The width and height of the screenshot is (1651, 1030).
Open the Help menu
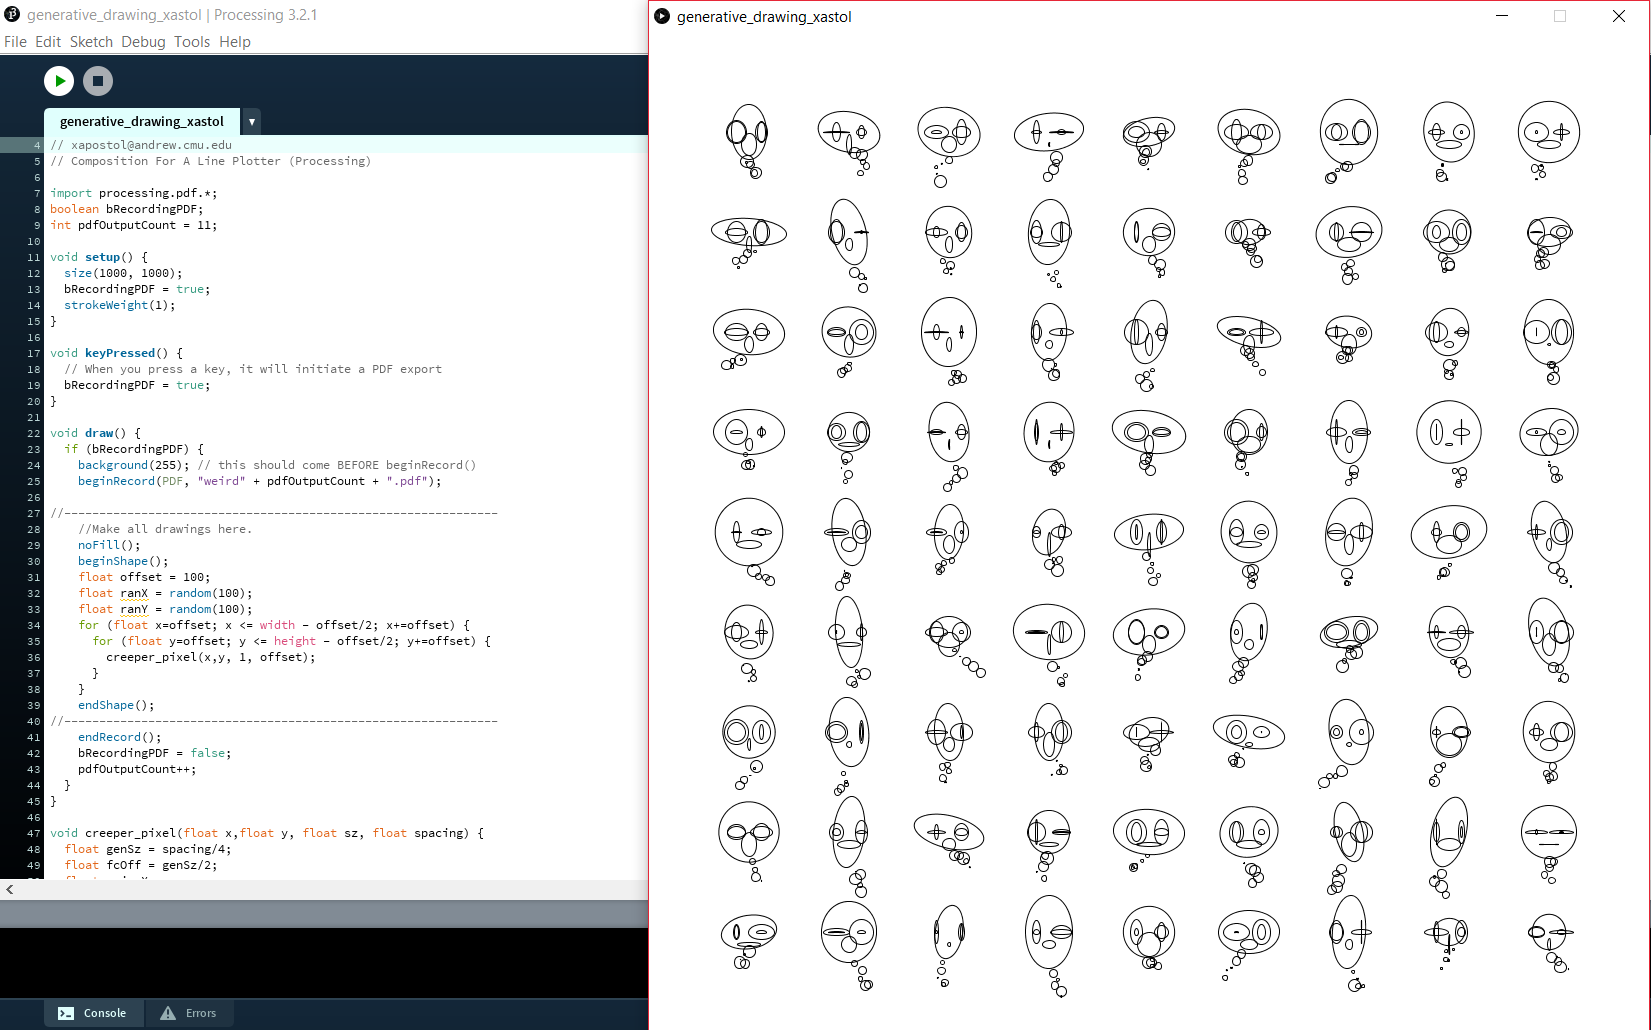(x=235, y=42)
